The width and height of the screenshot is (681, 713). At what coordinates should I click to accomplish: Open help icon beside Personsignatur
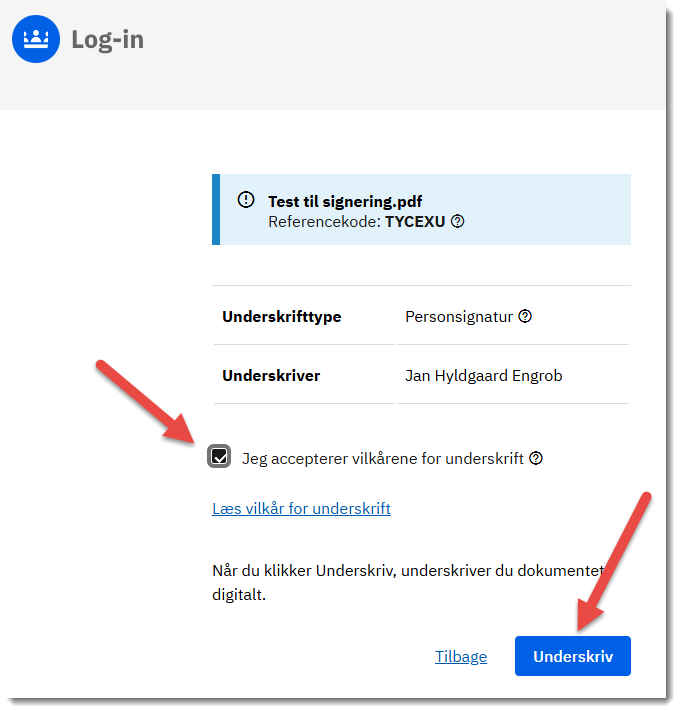click(525, 316)
